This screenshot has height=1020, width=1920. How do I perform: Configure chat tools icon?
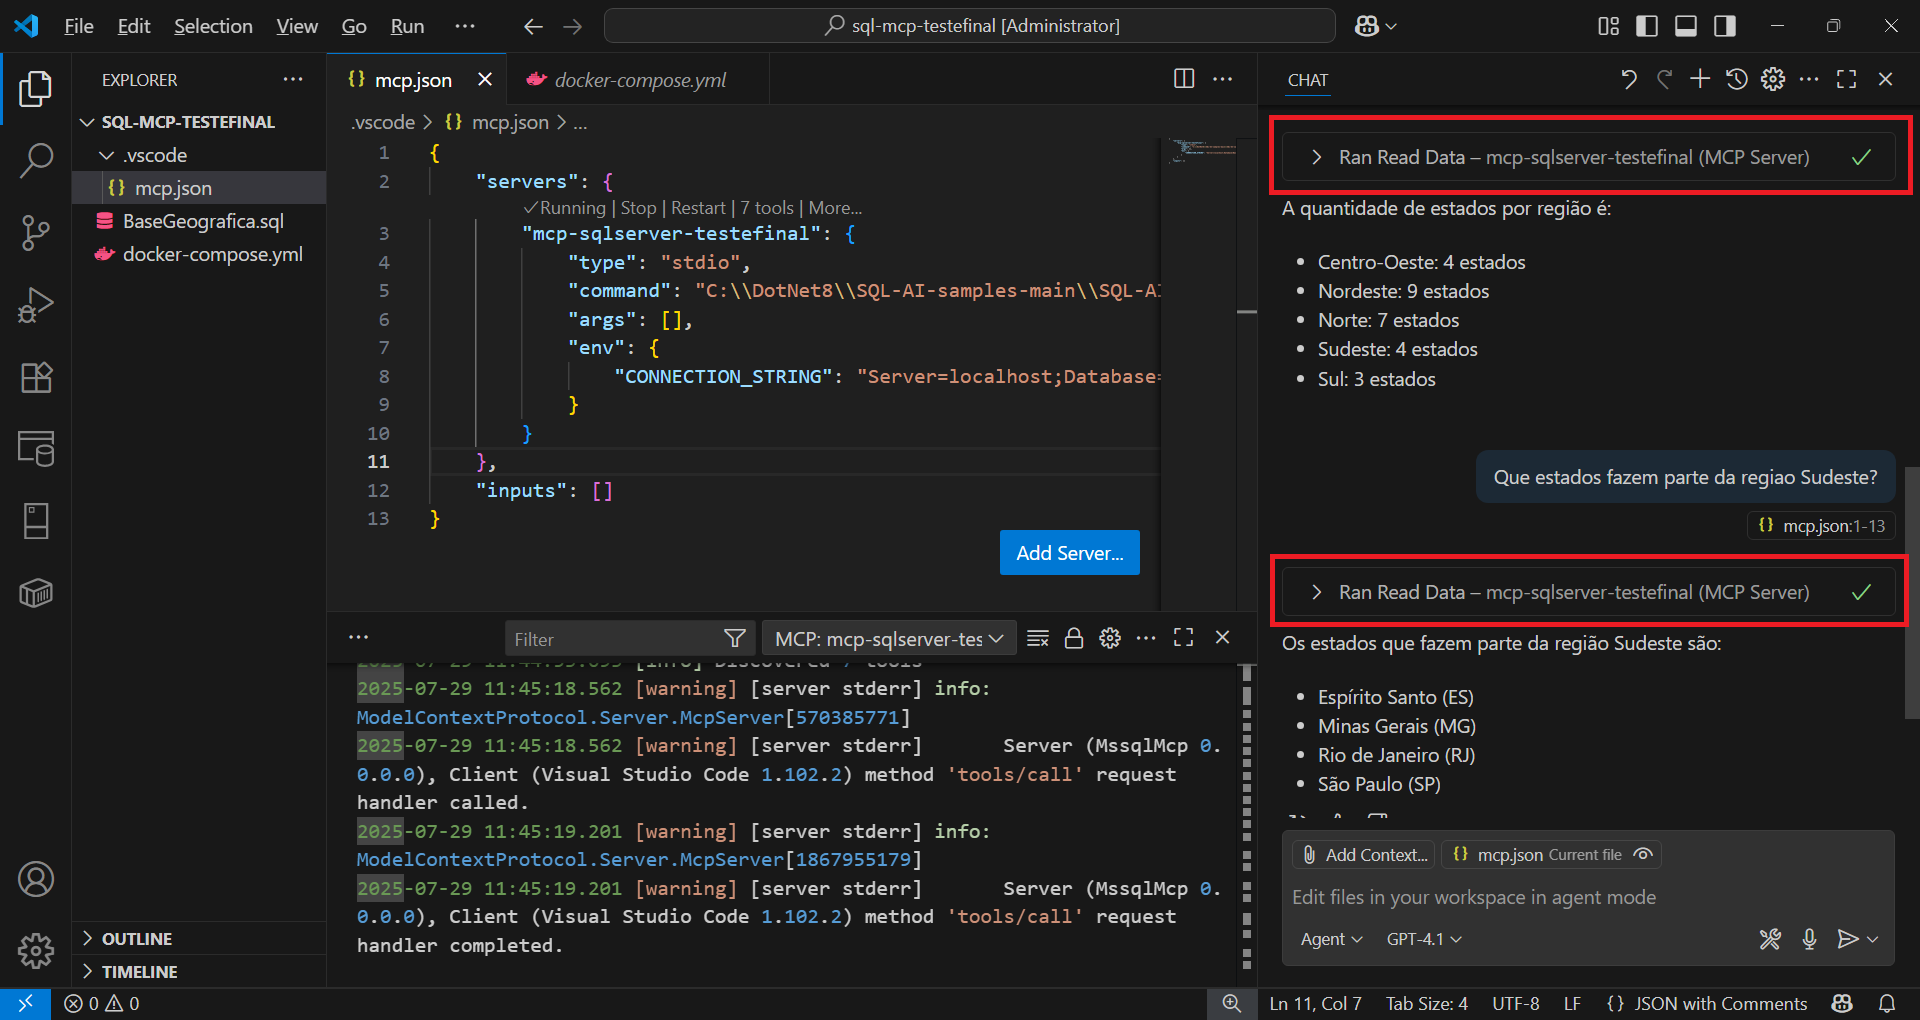(1770, 939)
